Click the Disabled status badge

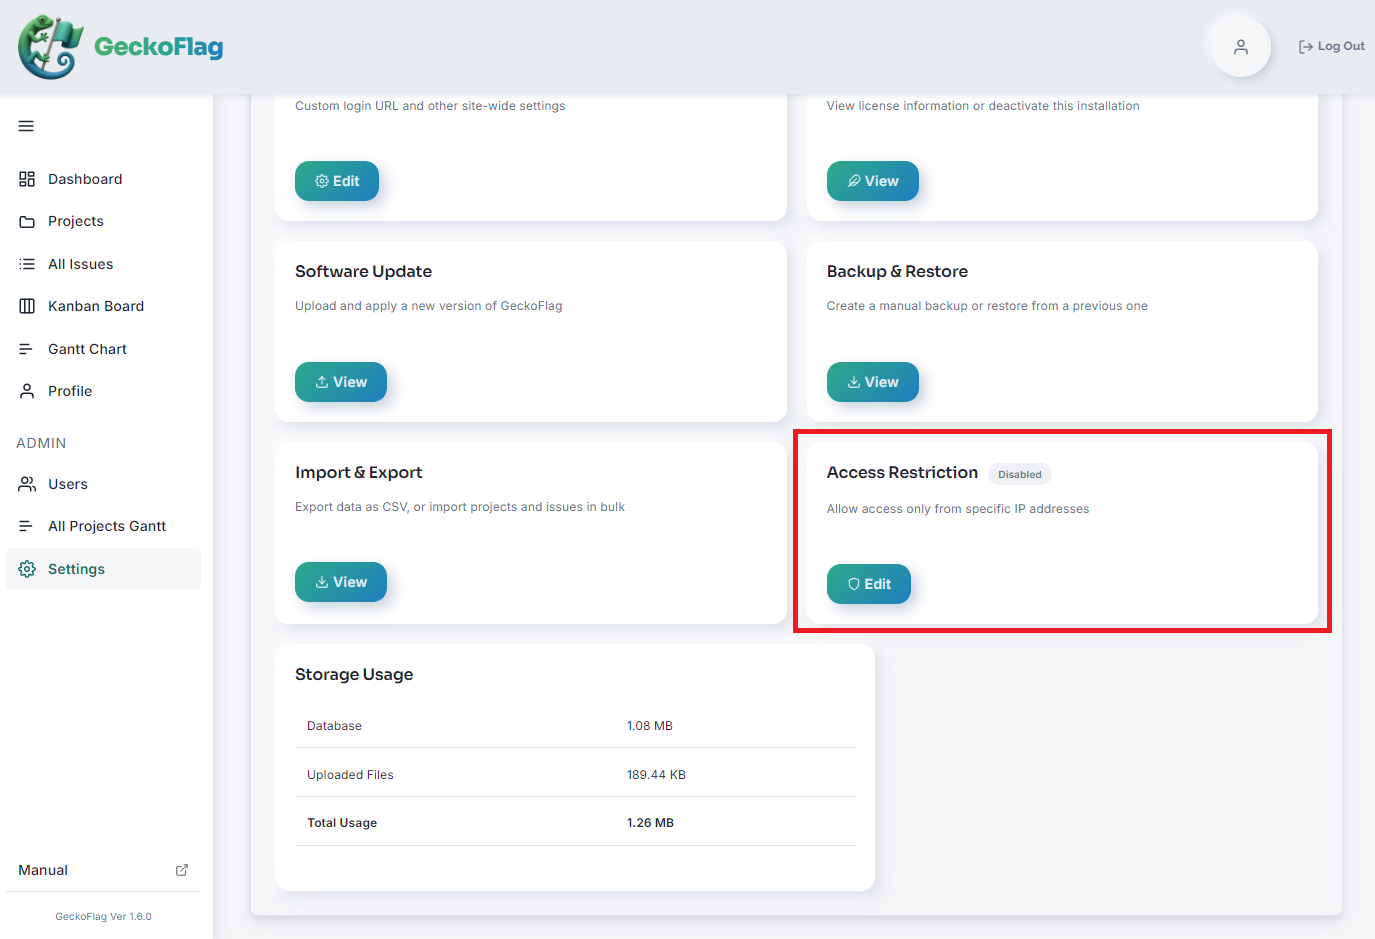pyautogui.click(x=1019, y=474)
